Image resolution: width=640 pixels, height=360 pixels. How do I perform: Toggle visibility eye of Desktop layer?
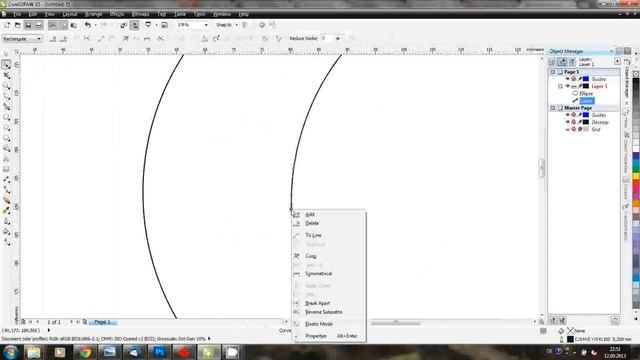[x=567, y=122]
